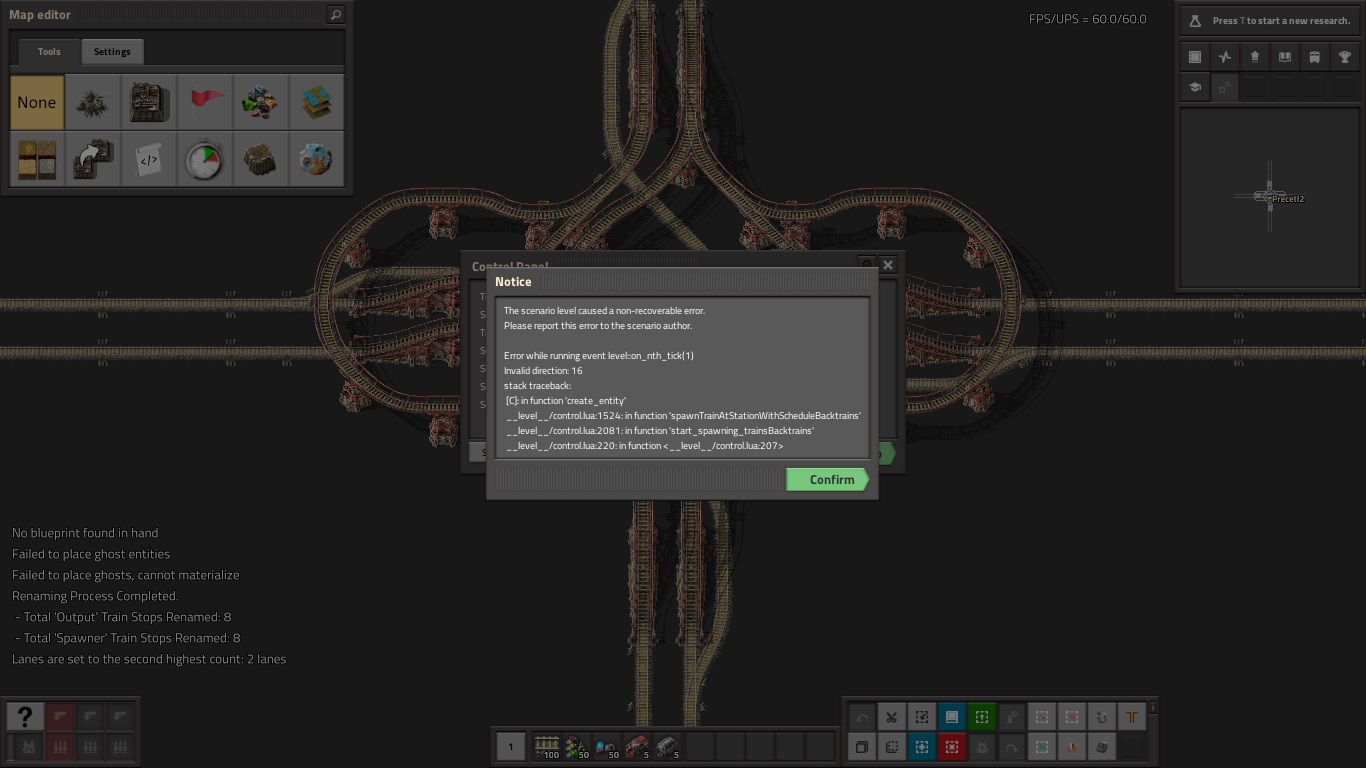
Task: Open the dashed-square icon in top-right panel
Action: click(1194, 57)
